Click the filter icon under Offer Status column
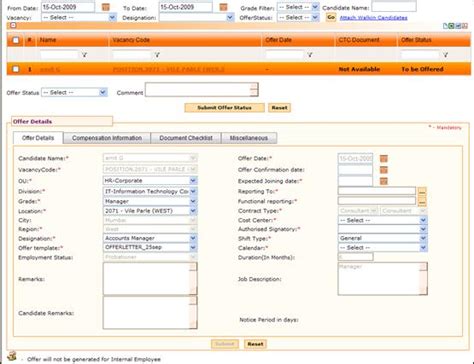The image size is (474, 364). 445,55
